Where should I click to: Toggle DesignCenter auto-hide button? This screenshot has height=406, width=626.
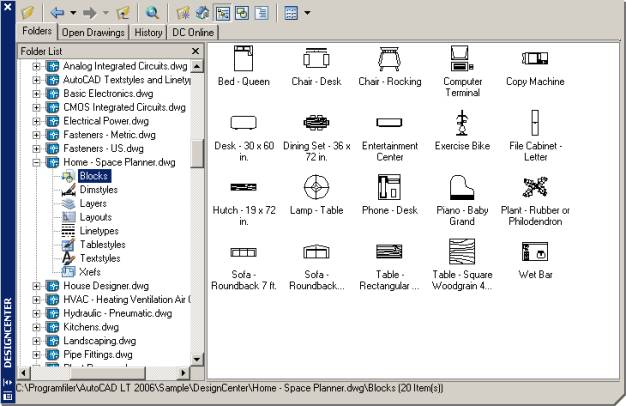point(7,382)
